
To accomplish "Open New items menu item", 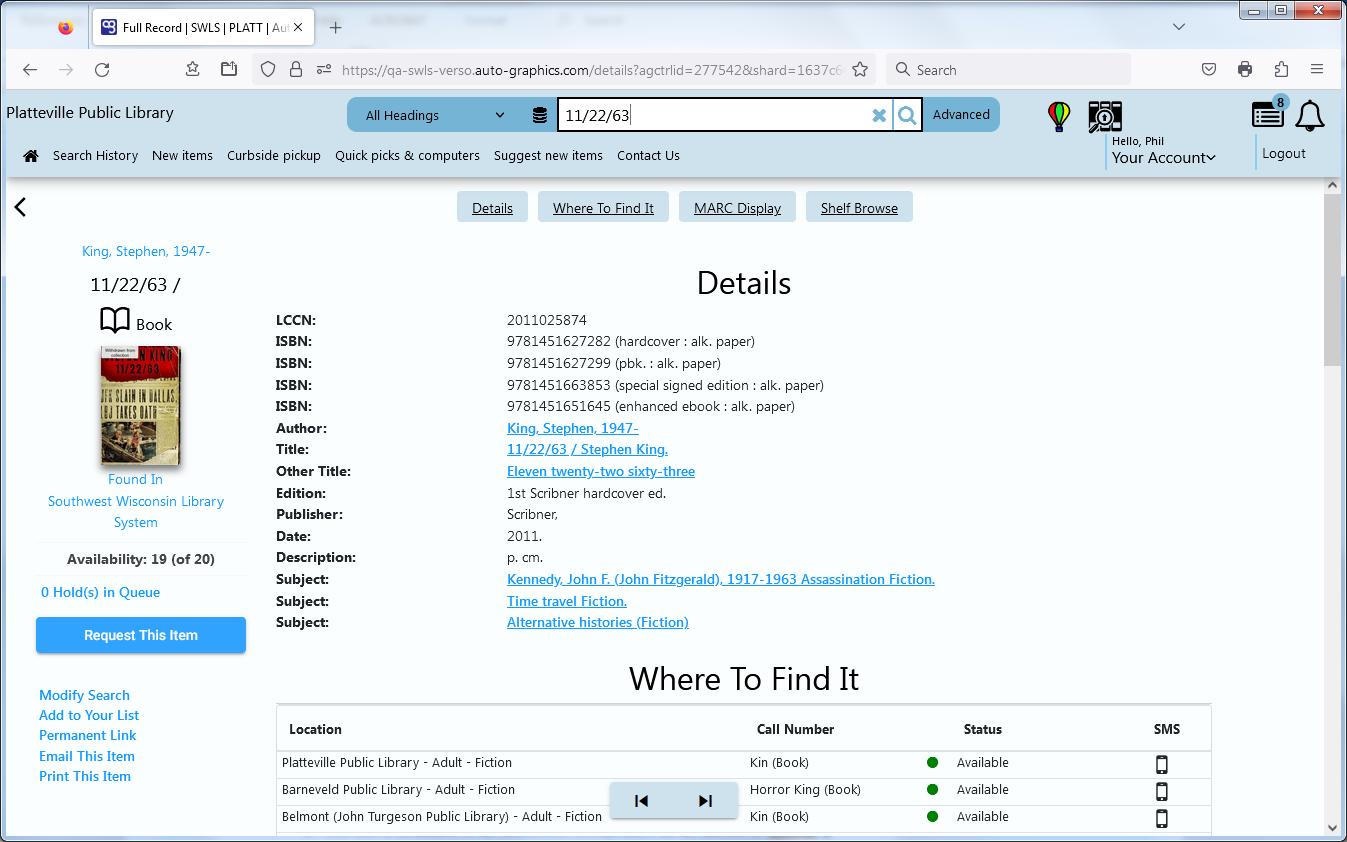I will (x=182, y=156).
